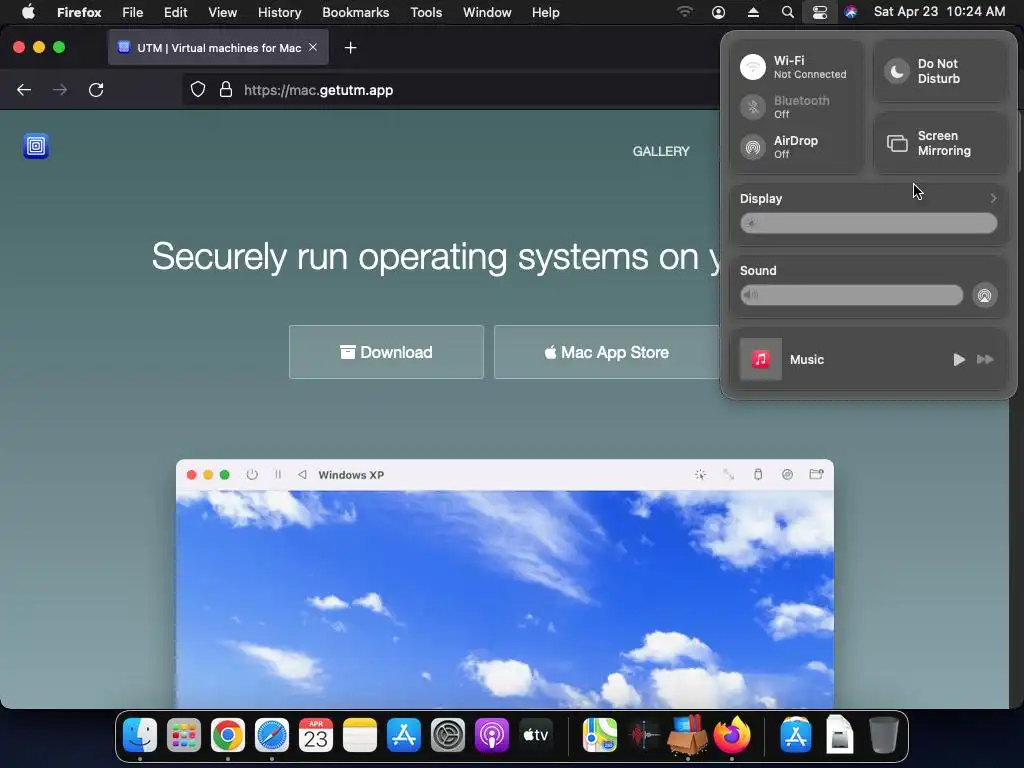Open Maps from the Dock
The image size is (1024, 768).
pos(600,735)
